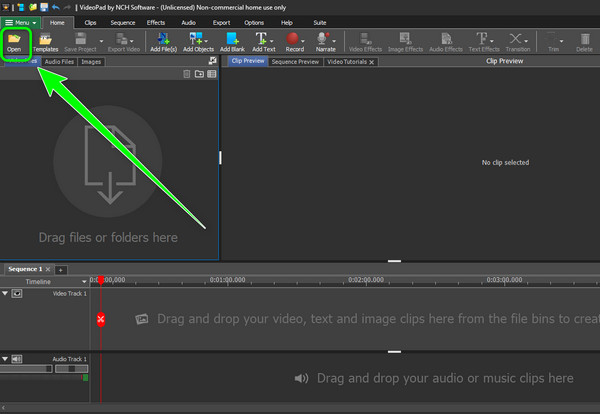This screenshot has width=600, height=414.
Task: Open the Suite ribbon tab
Action: (x=320, y=23)
